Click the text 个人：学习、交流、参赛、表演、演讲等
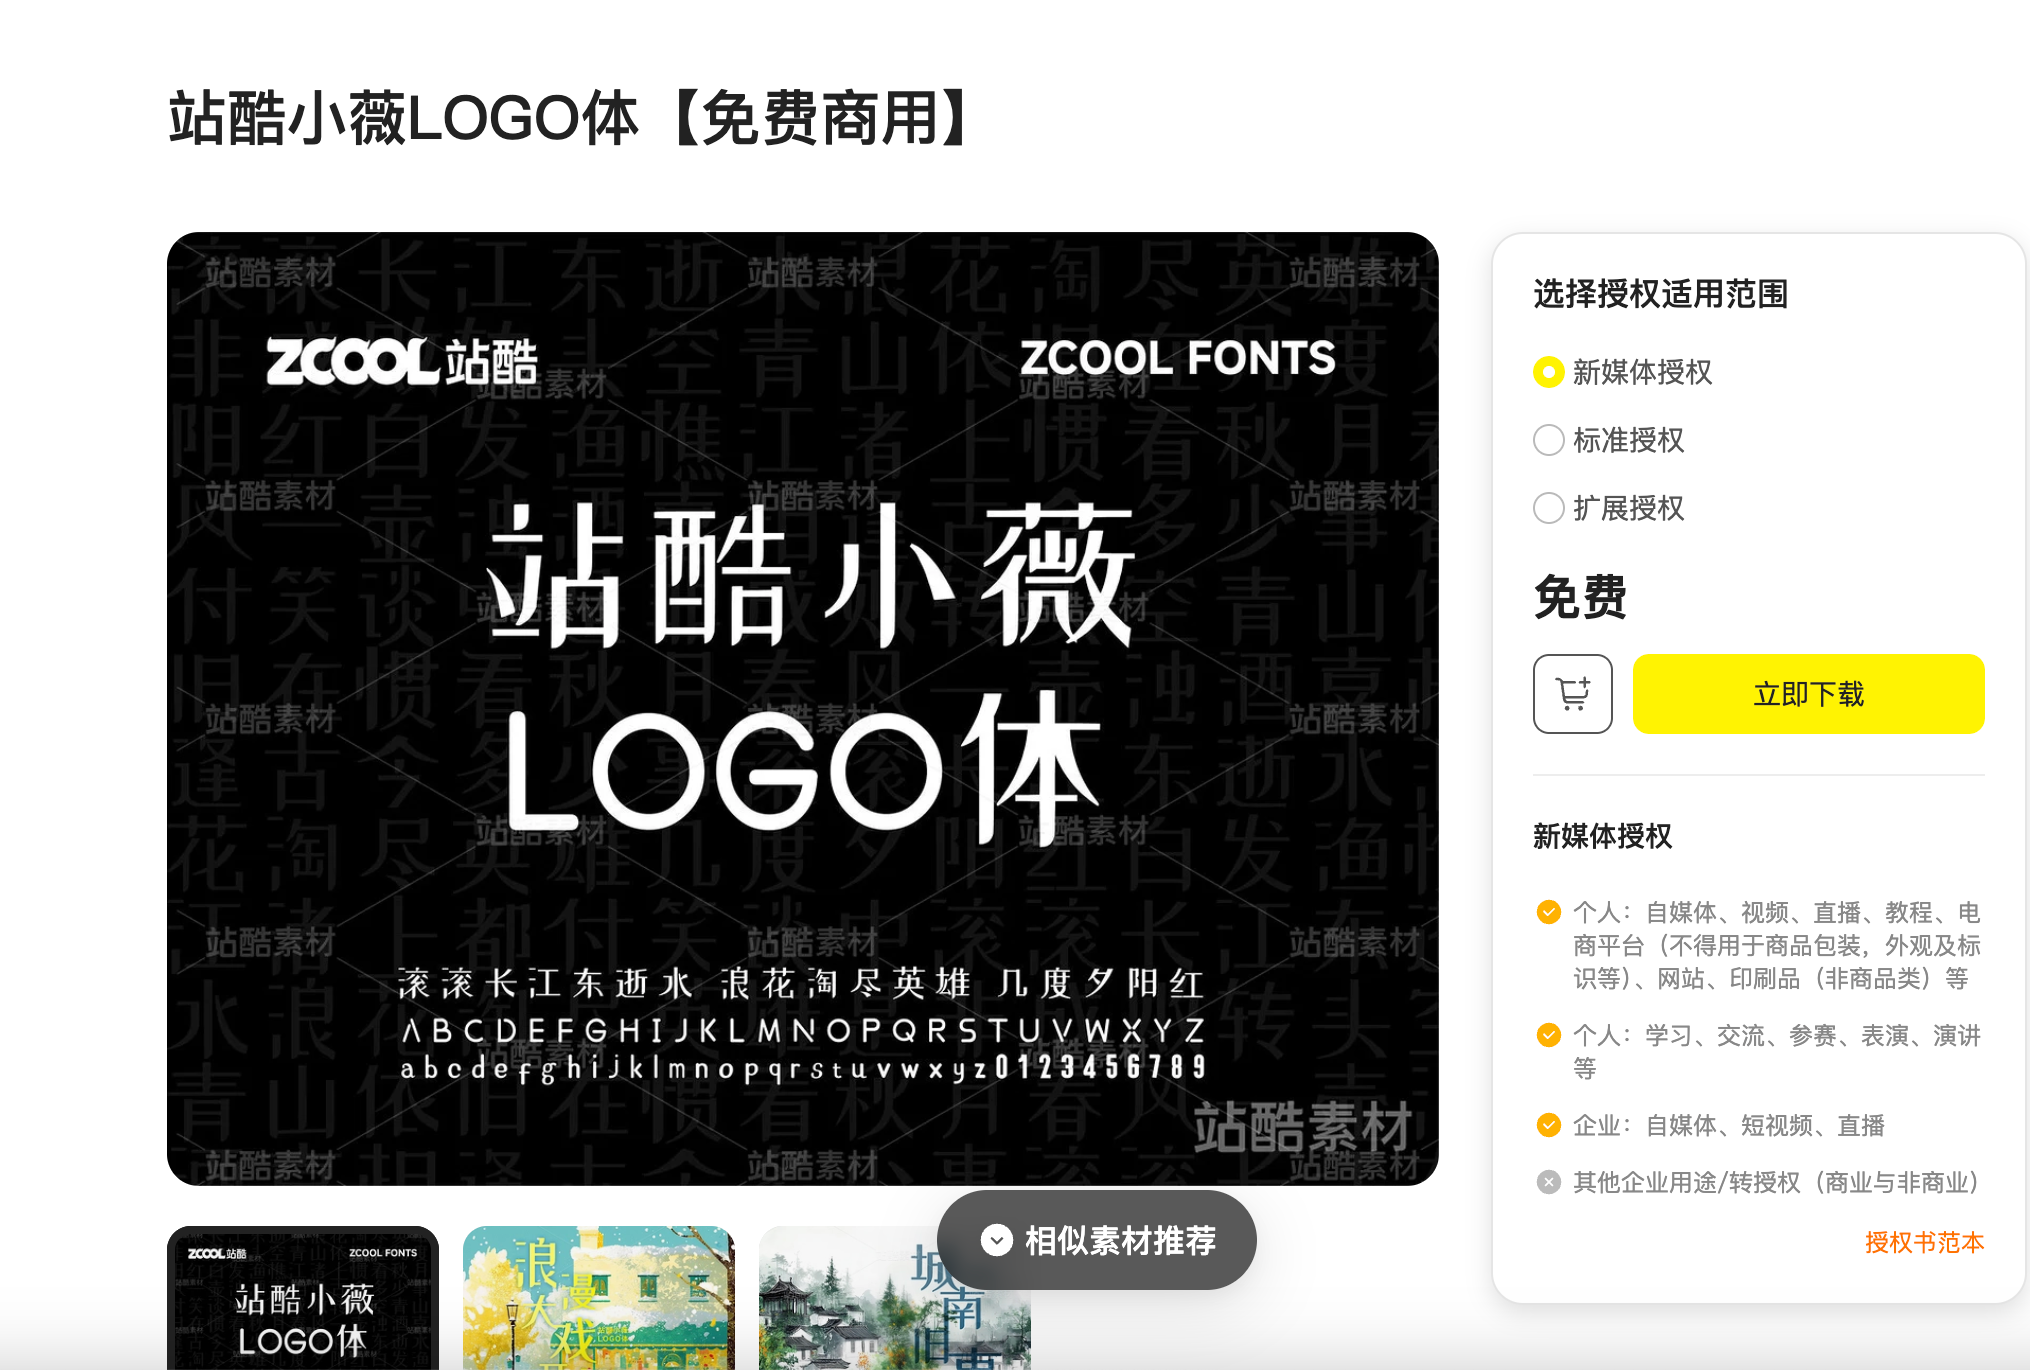This screenshot has width=2030, height=1370. tap(1776, 1051)
